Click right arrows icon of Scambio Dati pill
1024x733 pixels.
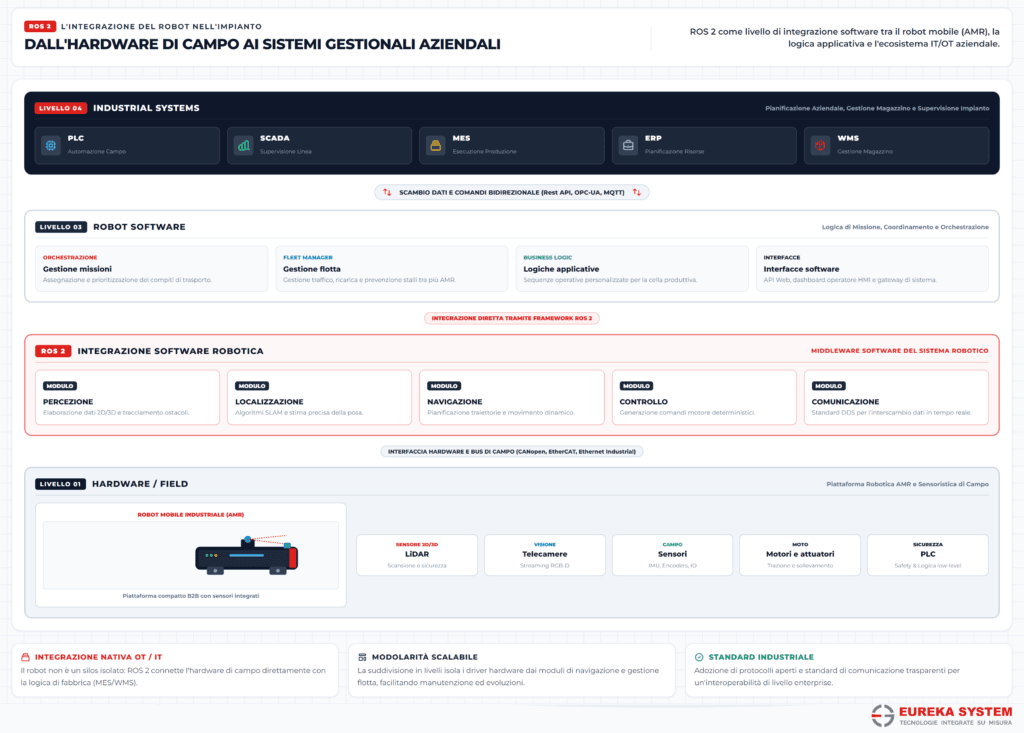(x=637, y=193)
